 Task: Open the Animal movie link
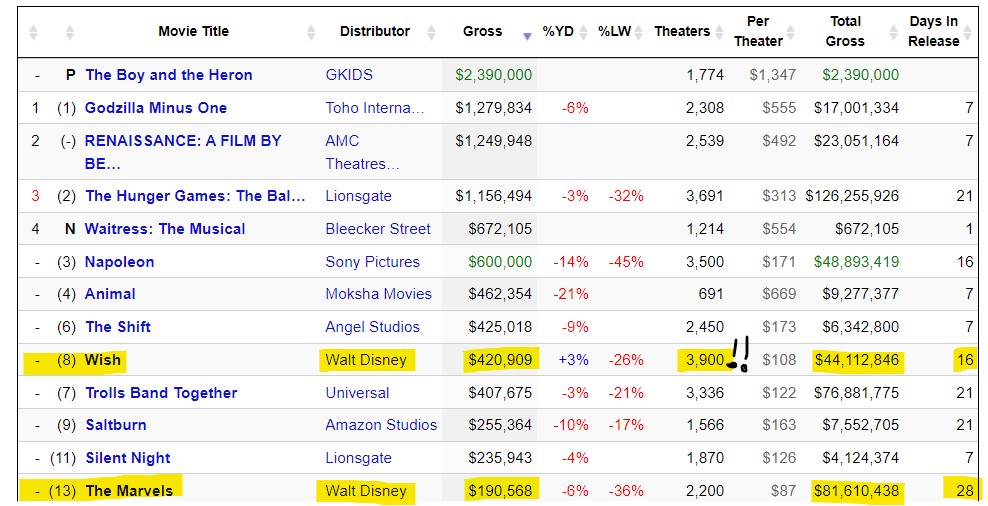pos(110,294)
